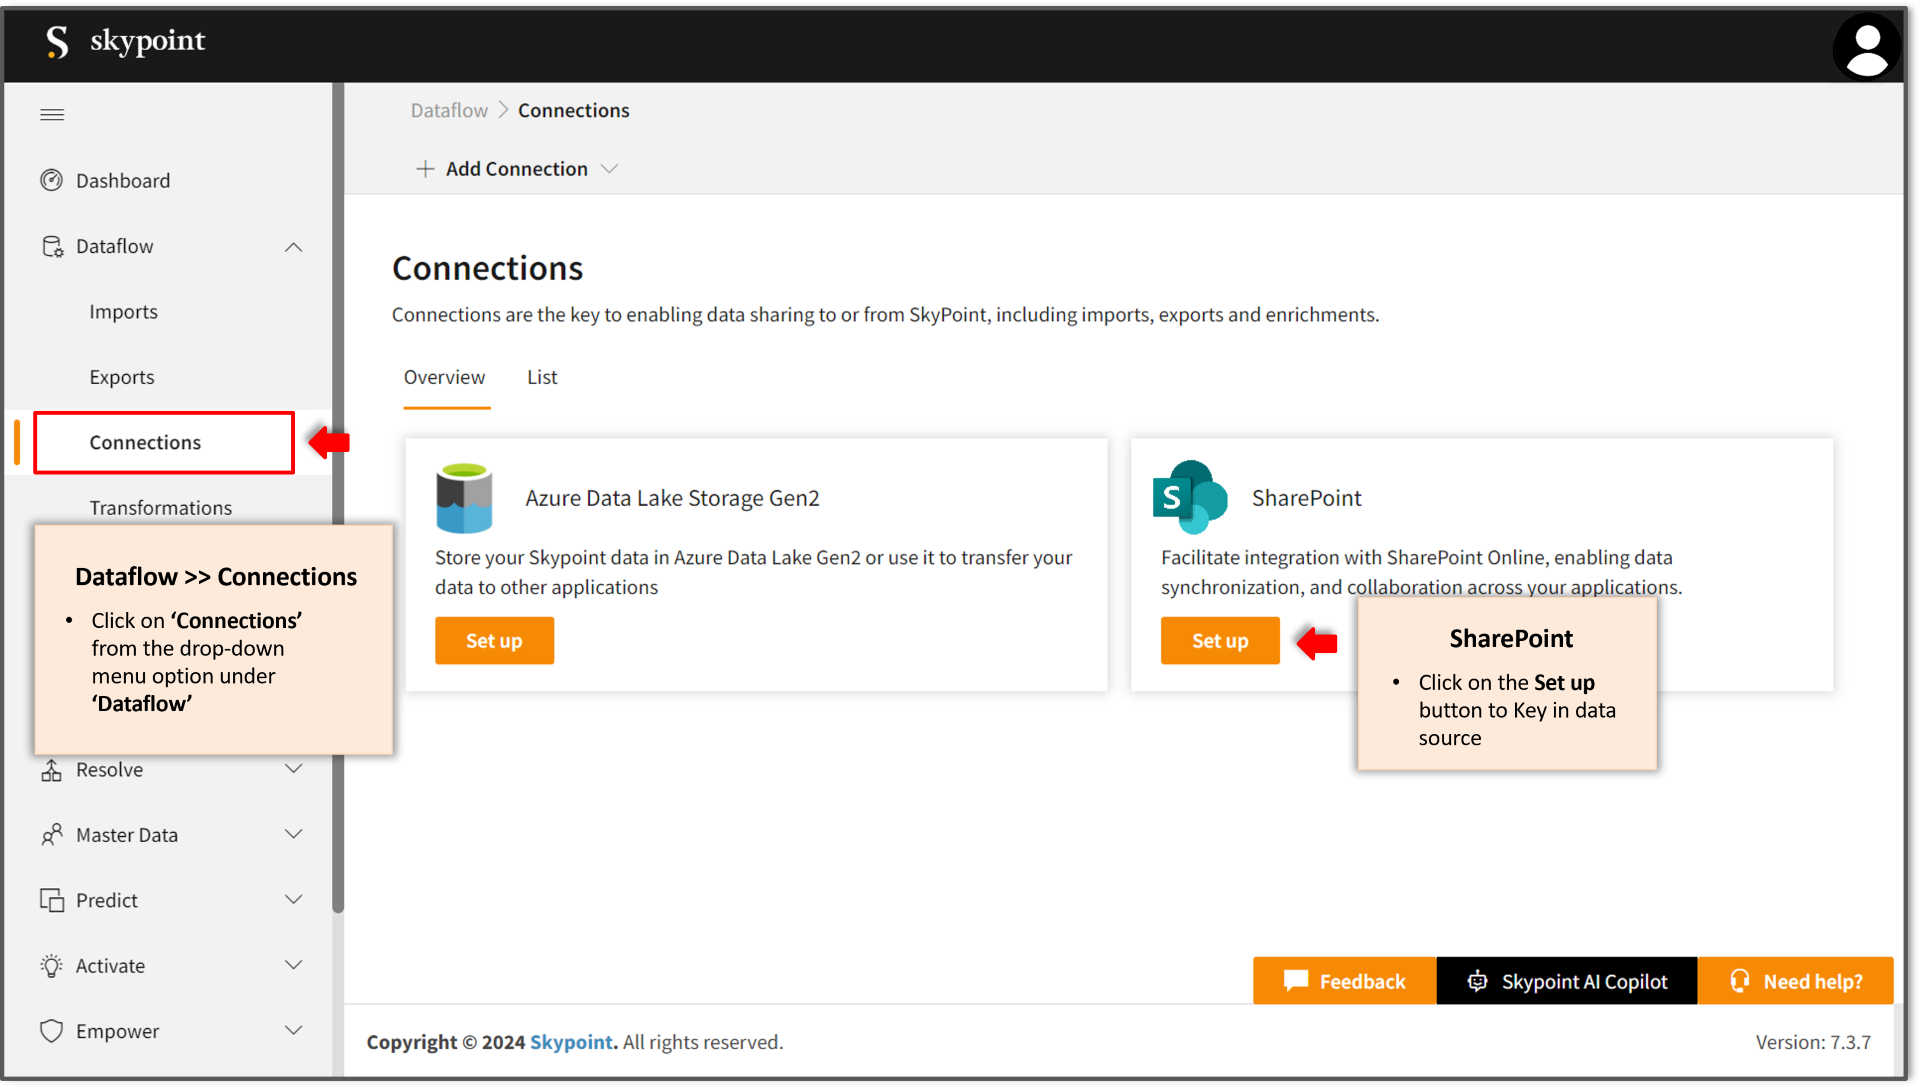Open the Add Connection dropdown arrow
The height and width of the screenshot is (1087, 1920).
click(x=611, y=168)
